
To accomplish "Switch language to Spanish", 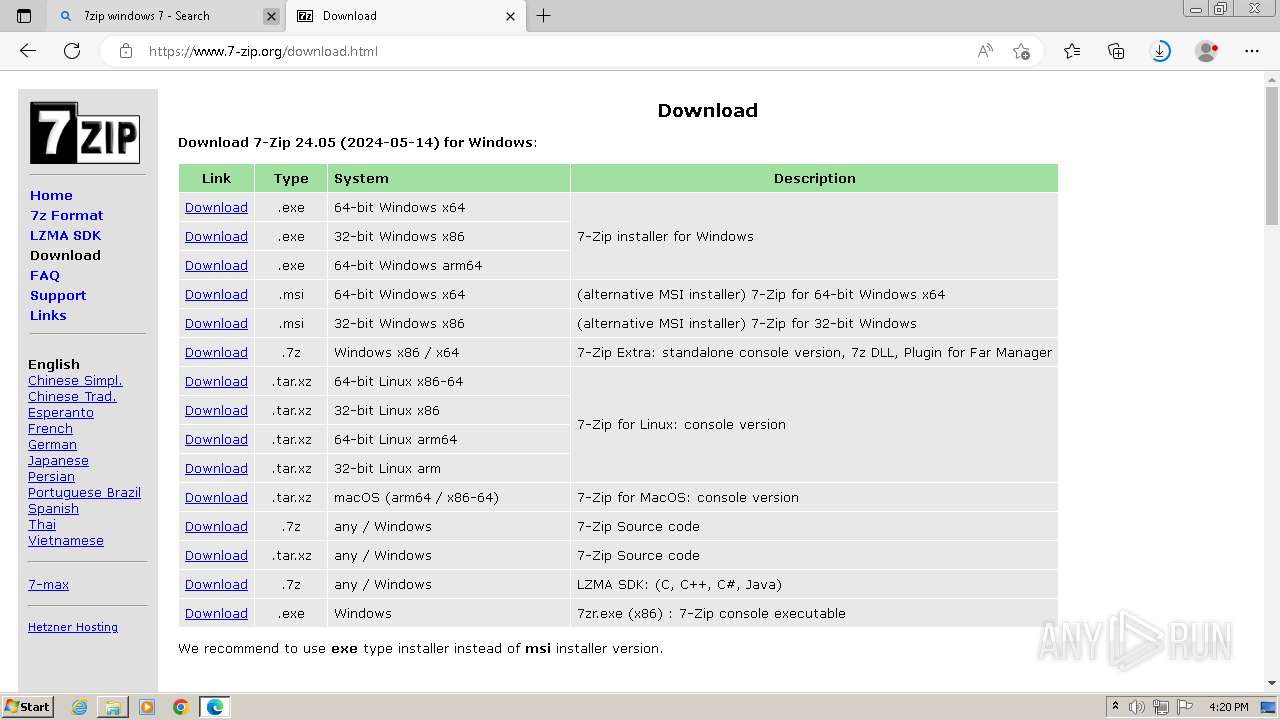I will pos(53,508).
